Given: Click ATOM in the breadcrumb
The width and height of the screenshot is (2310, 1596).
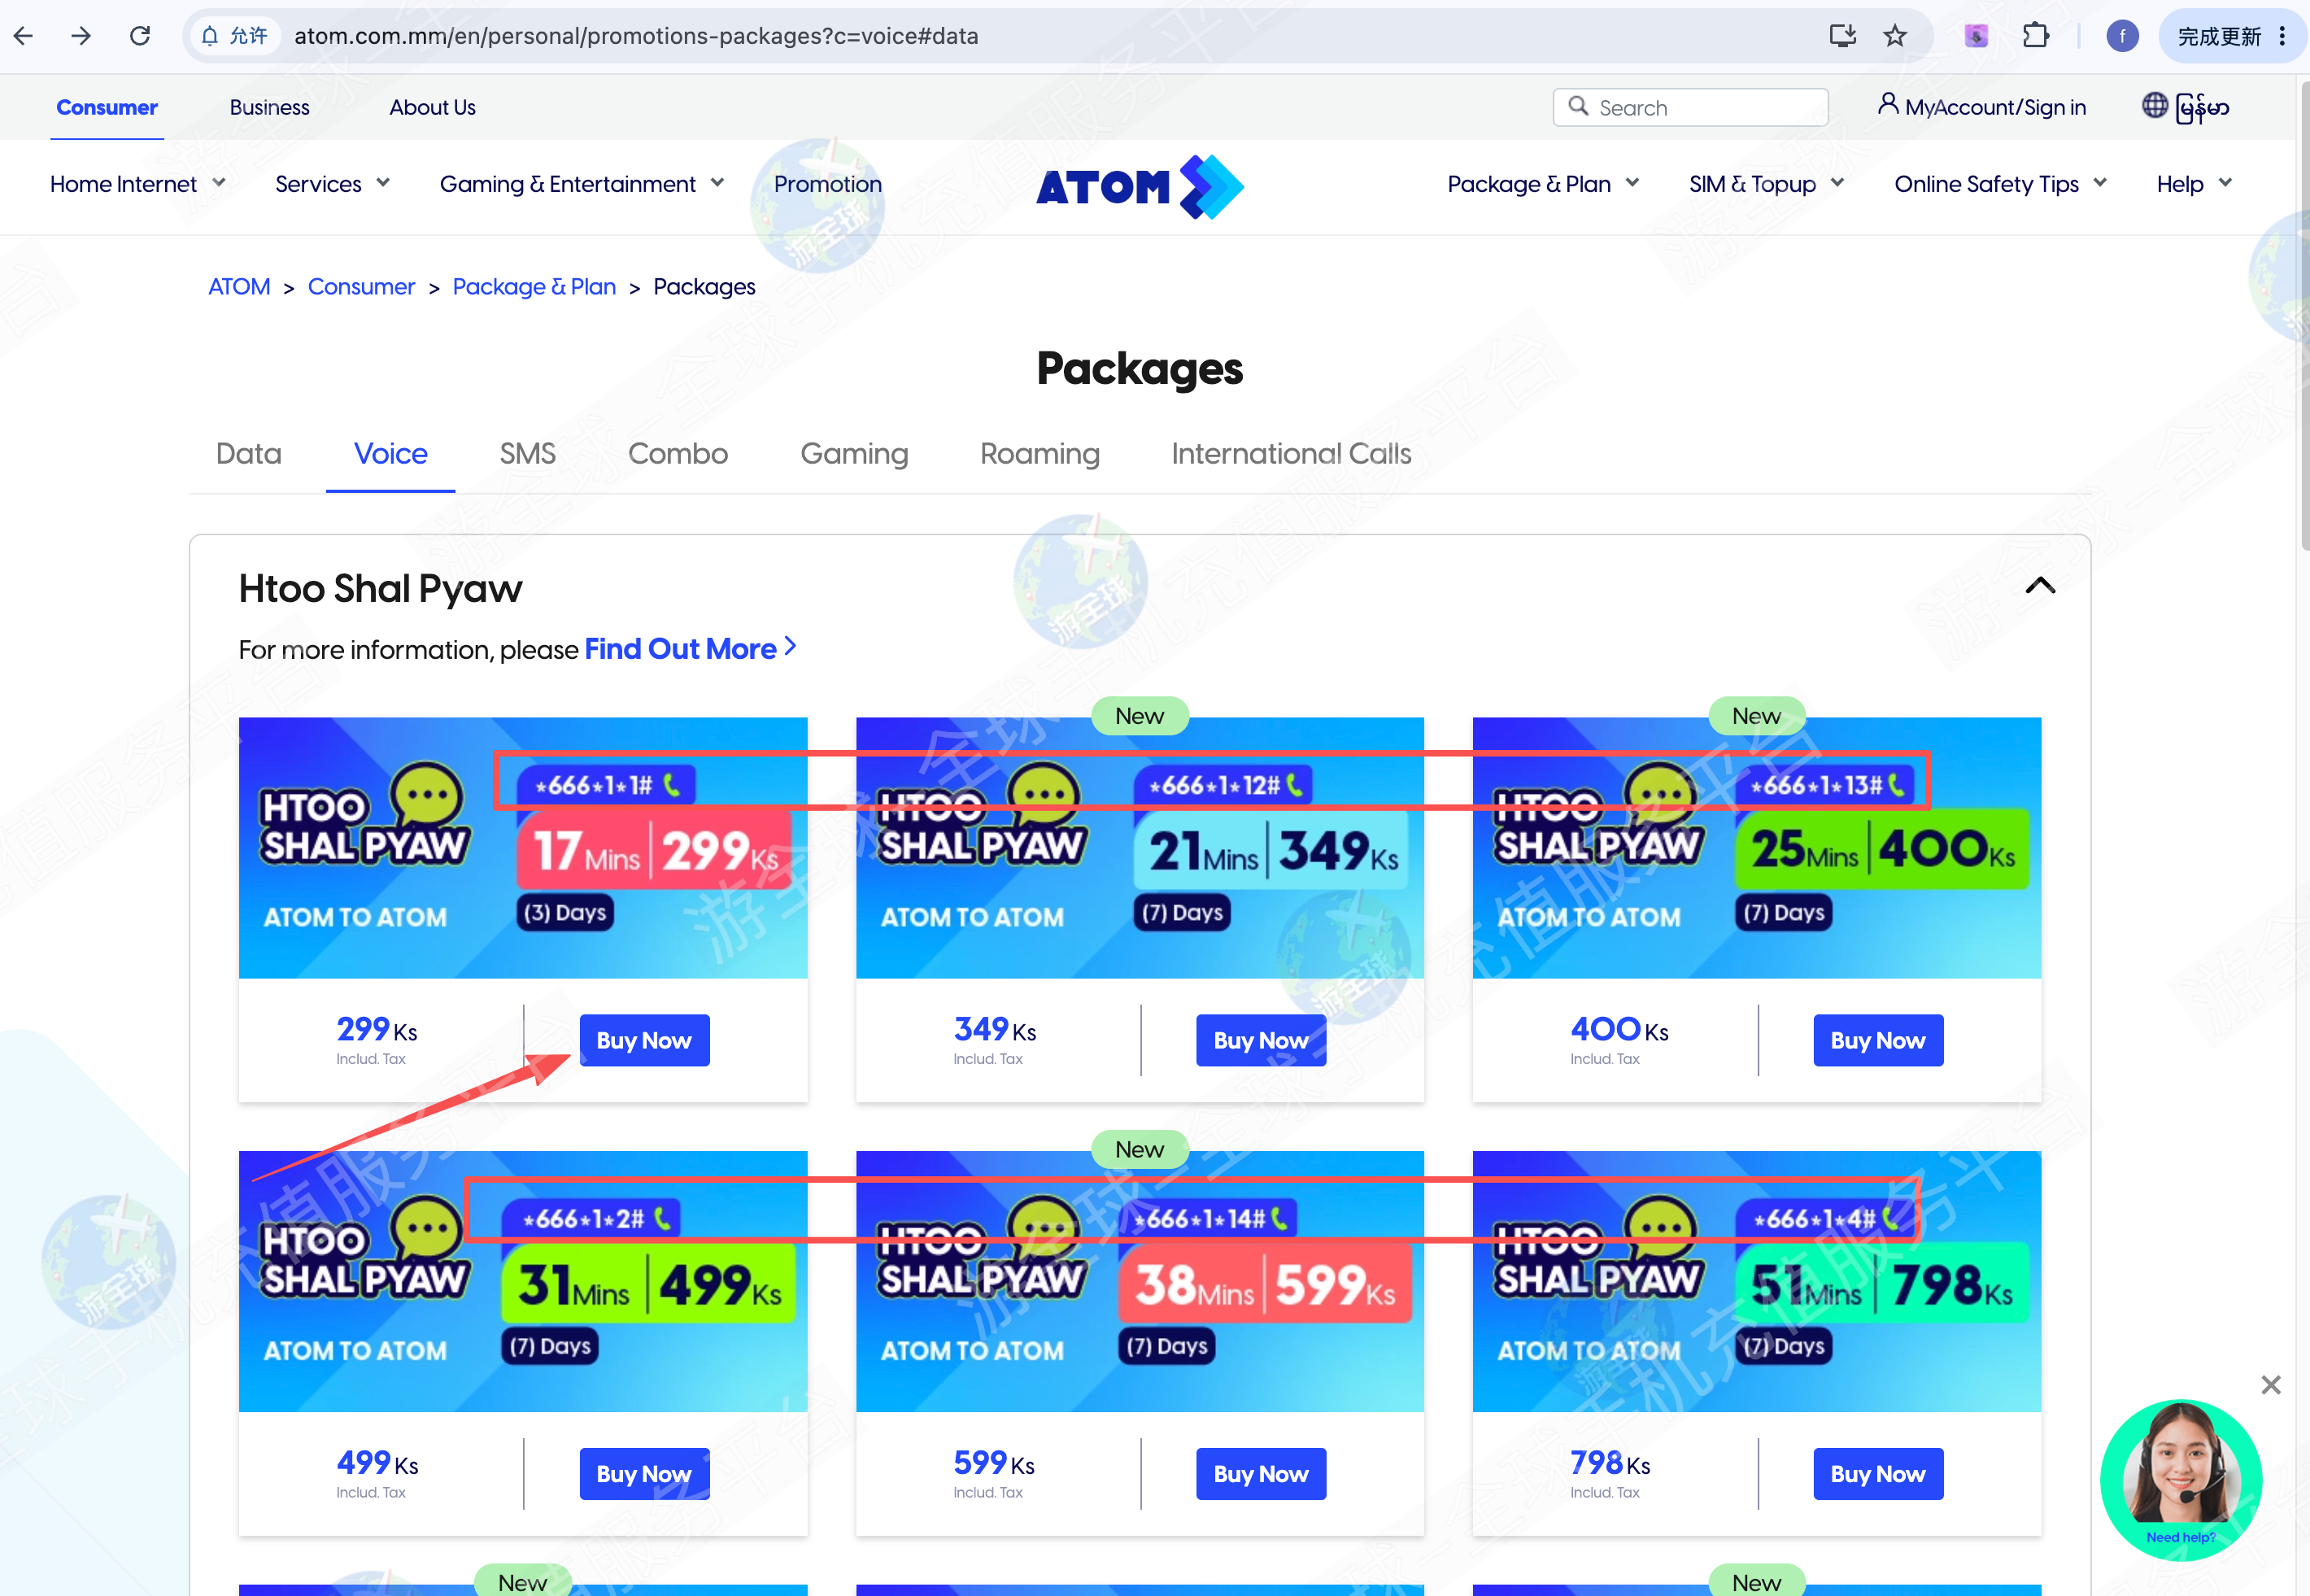Looking at the screenshot, I should point(239,287).
